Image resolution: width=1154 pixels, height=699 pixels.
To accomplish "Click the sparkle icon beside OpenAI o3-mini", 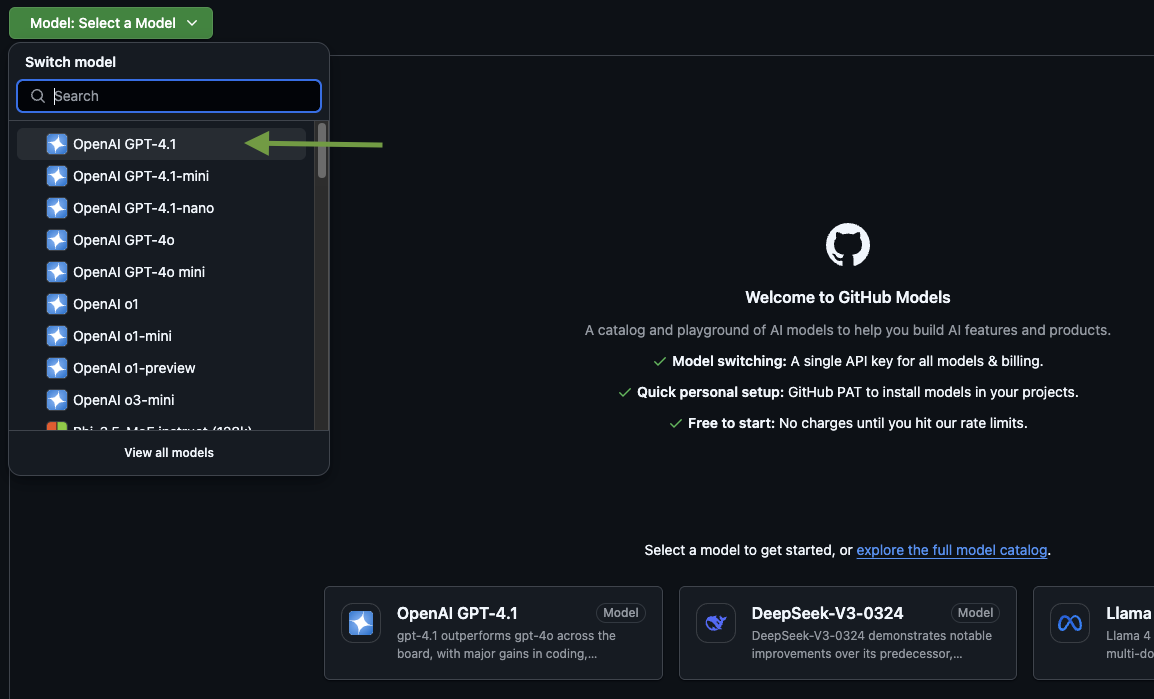I will 57,400.
